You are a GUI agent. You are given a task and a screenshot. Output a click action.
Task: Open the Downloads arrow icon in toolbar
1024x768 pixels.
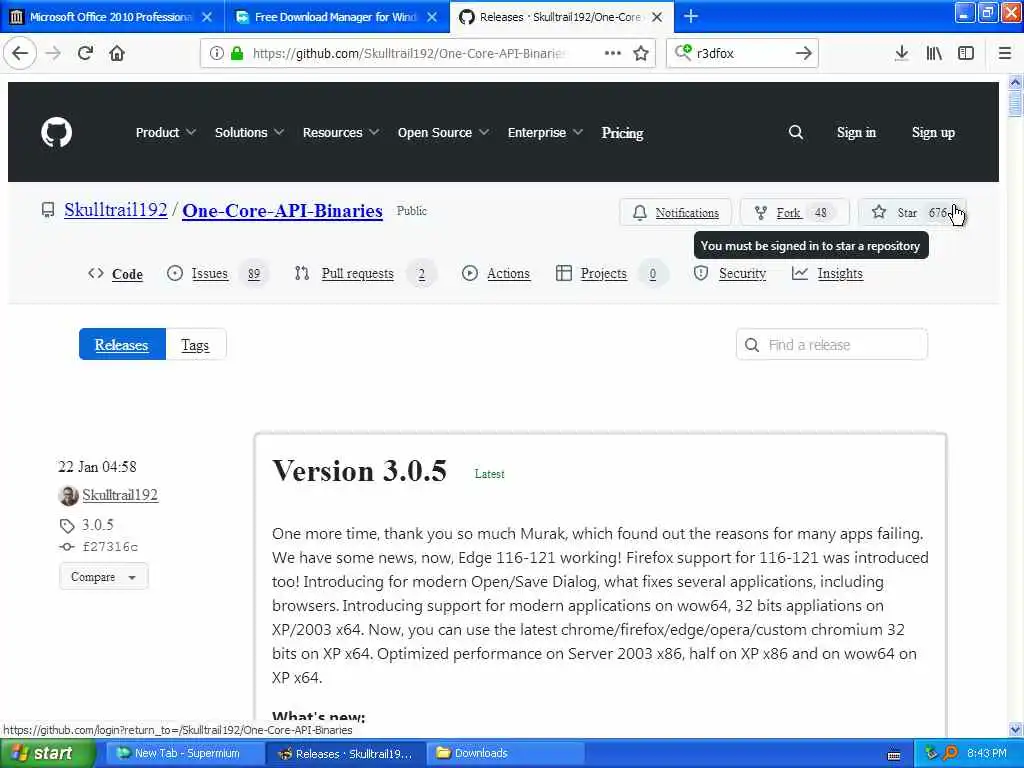click(x=901, y=54)
